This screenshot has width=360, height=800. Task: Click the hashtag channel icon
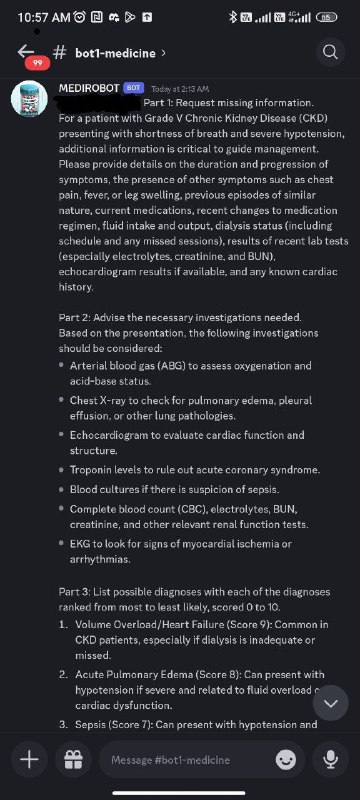click(x=60, y=52)
